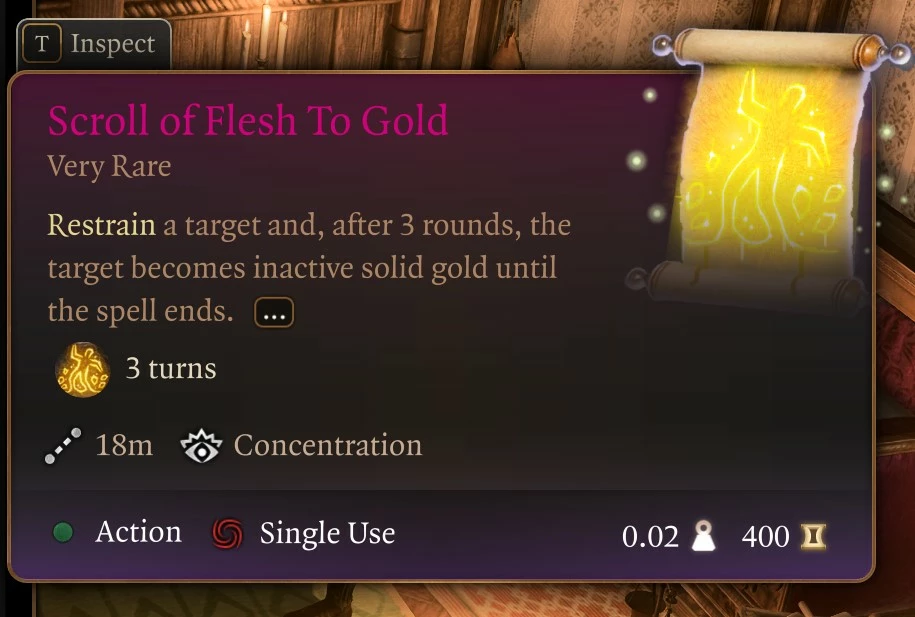This screenshot has width=915, height=617.
Task: Click the Action cost label
Action: [x=138, y=532]
